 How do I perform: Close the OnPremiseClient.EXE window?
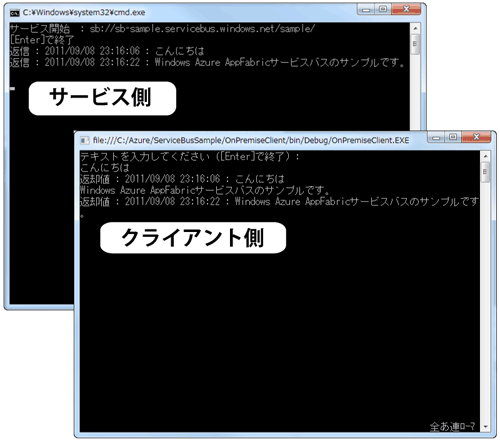(476, 137)
